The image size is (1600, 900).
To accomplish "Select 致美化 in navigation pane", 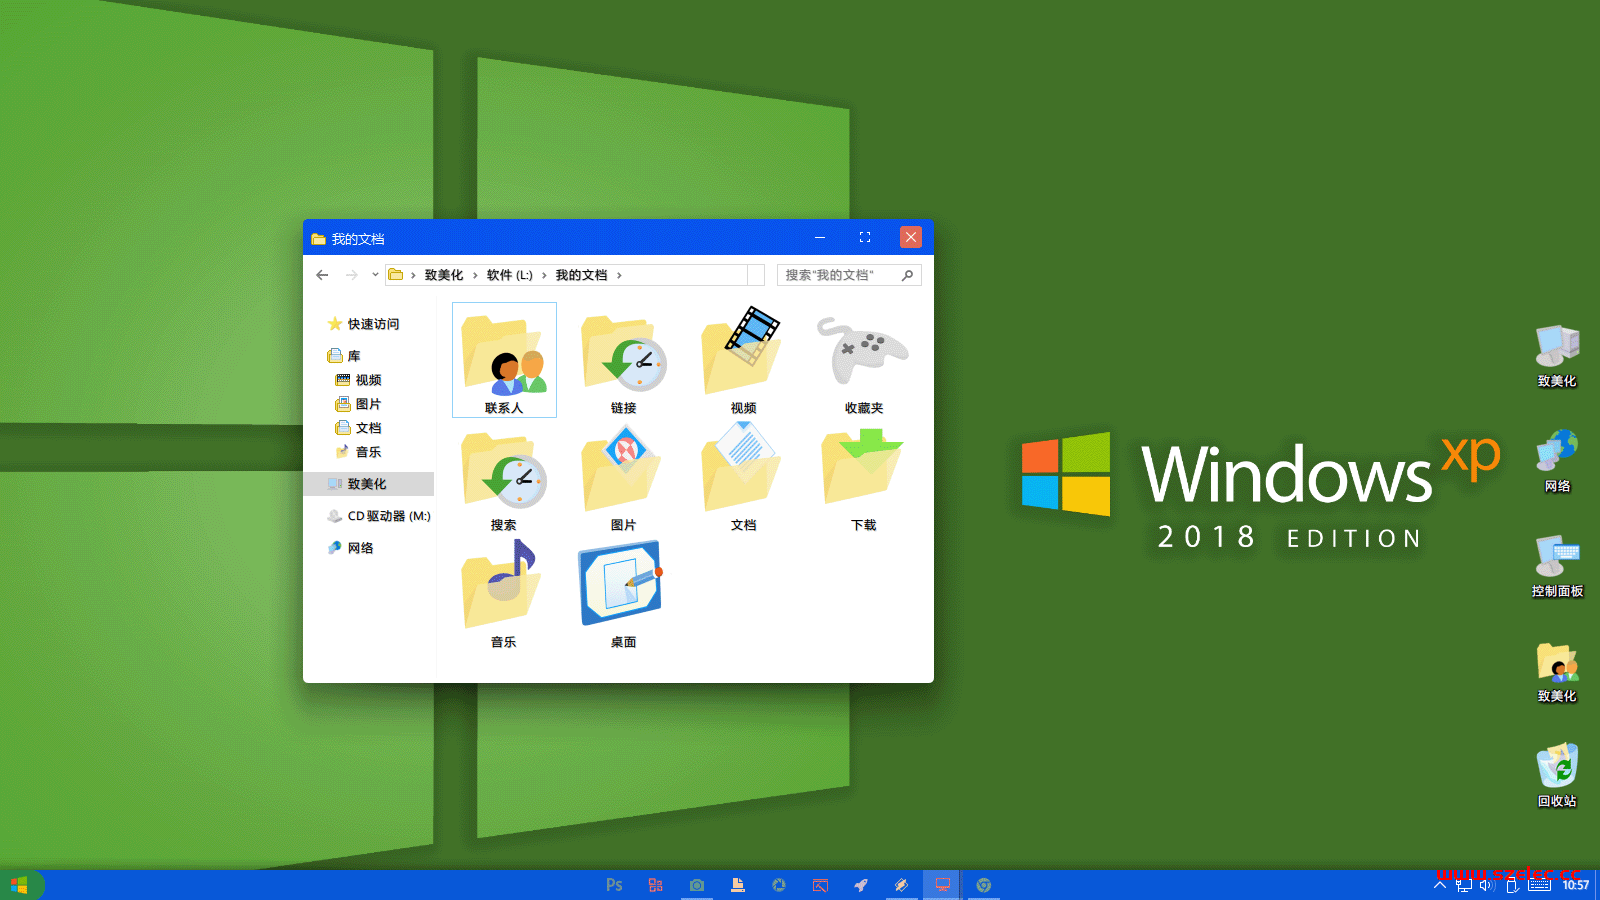I will tap(368, 484).
